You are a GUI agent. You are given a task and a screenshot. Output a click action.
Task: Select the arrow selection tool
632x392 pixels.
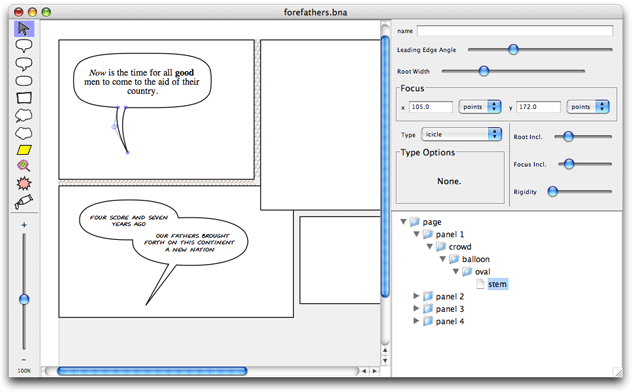tap(24, 29)
